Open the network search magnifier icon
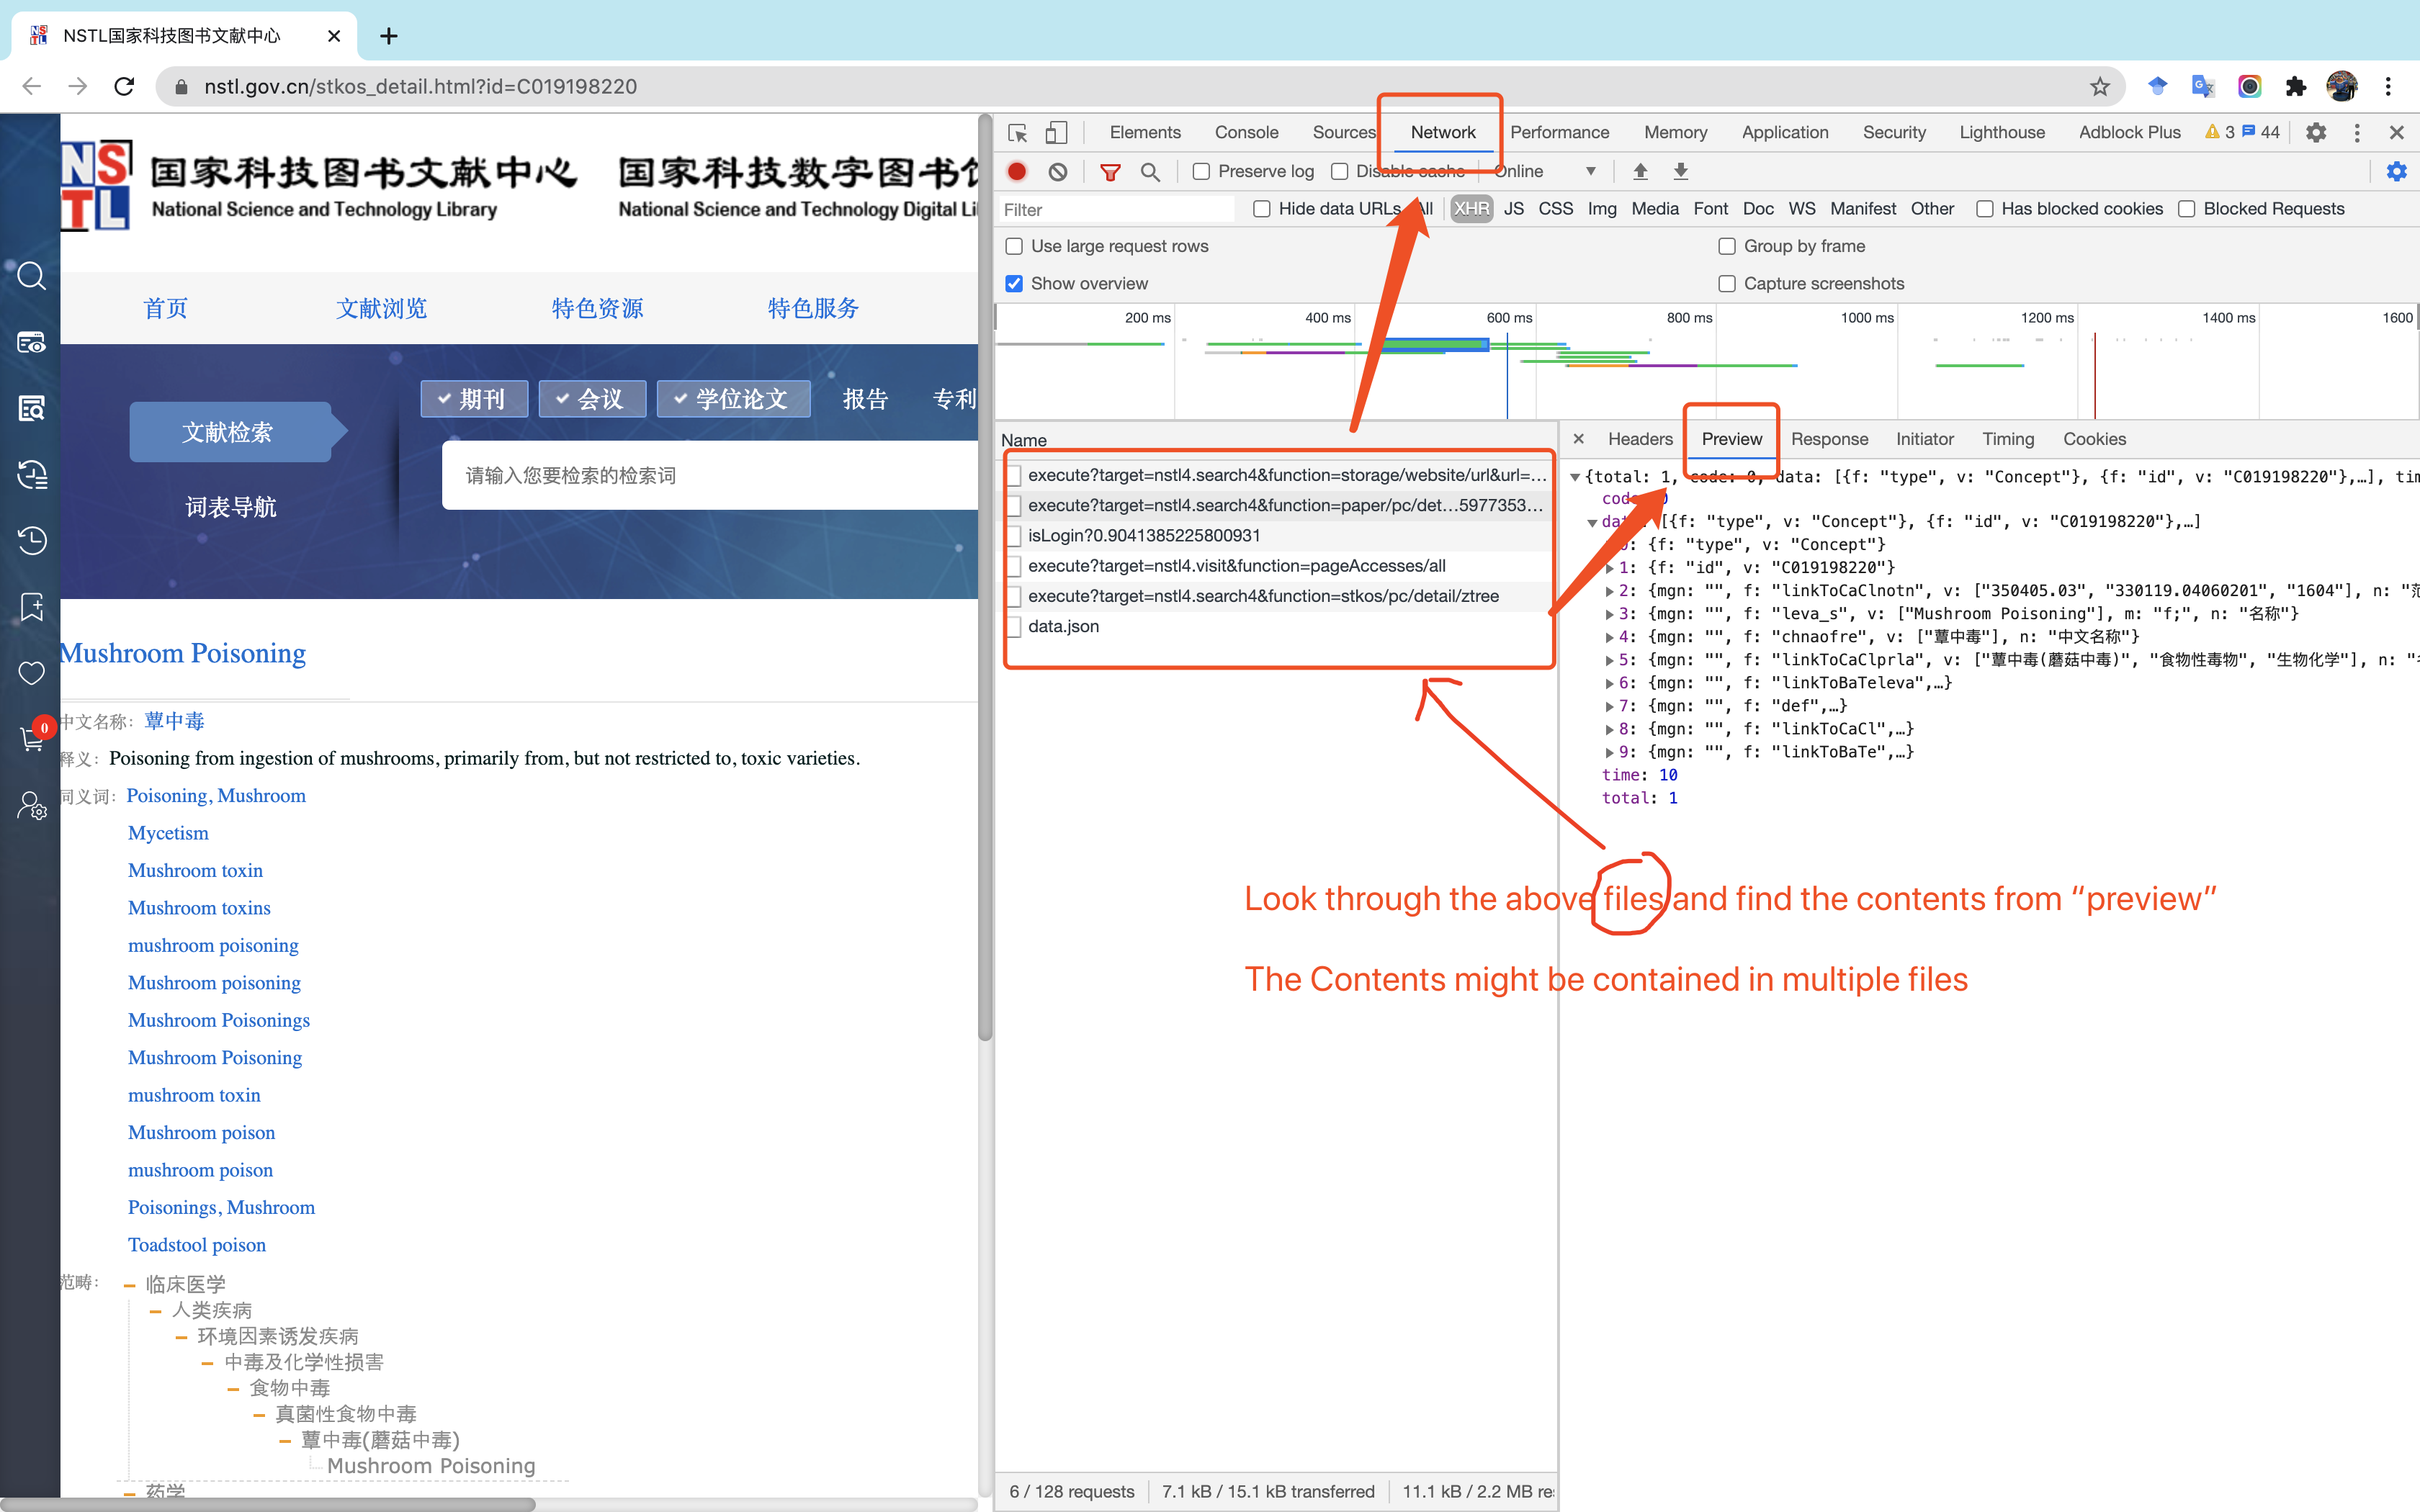This screenshot has height=1512, width=2420. tap(1150, 172)
